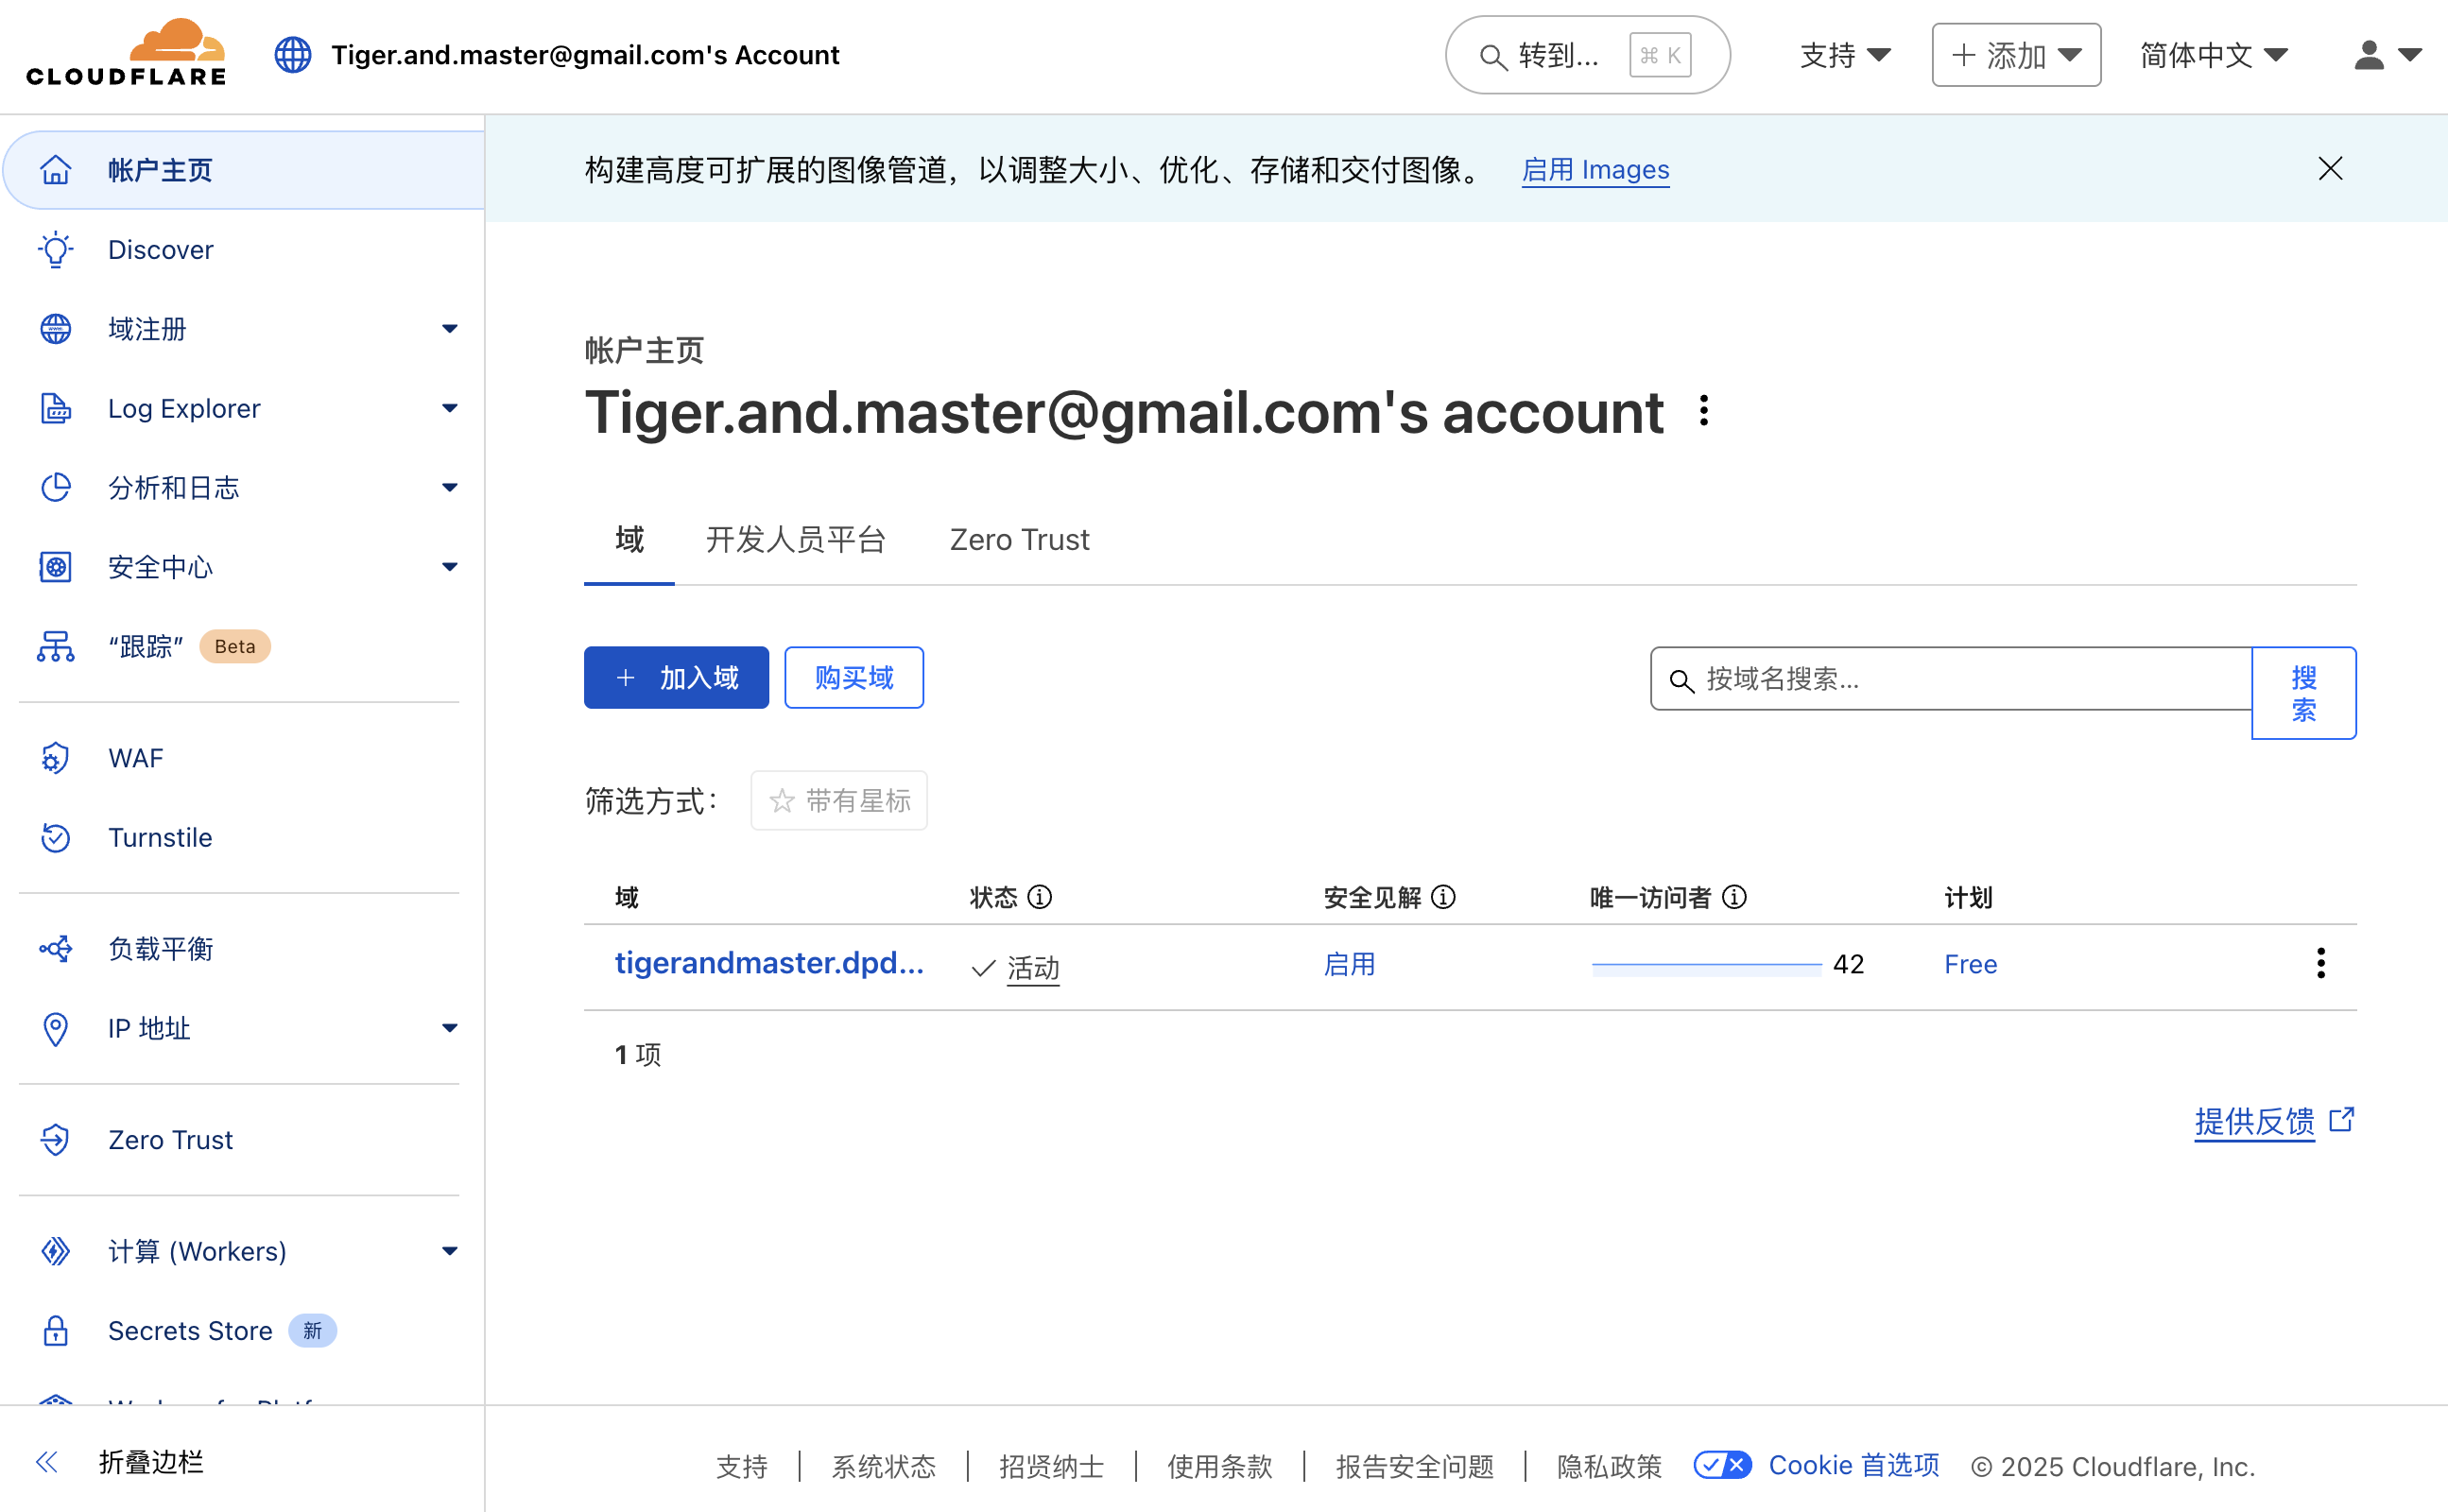Click the 域注册 globe icon
This screenshot has height=1512, width=2448.
click(56, 329)
